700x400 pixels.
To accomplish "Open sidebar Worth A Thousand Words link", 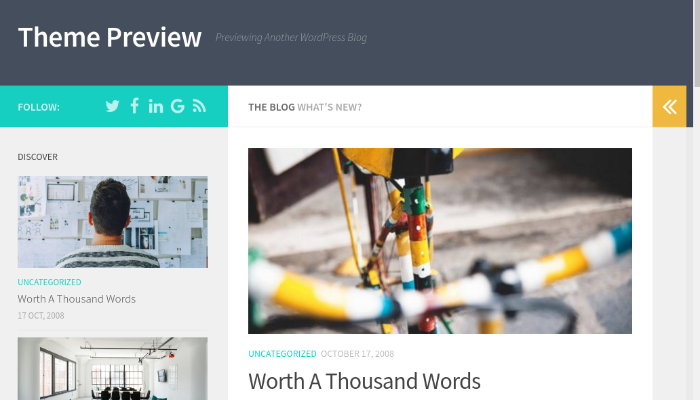I will [77, 299].
